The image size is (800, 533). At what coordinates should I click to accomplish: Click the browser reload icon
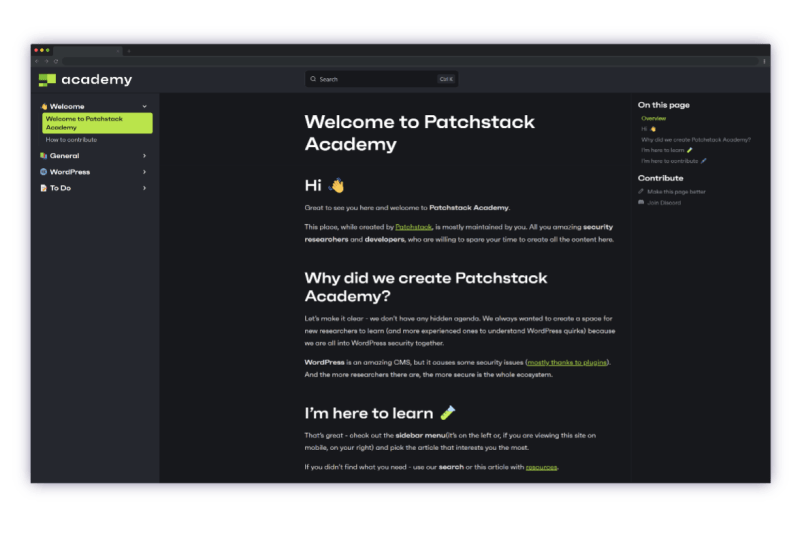pyautogui.click(x=56, y=61)
